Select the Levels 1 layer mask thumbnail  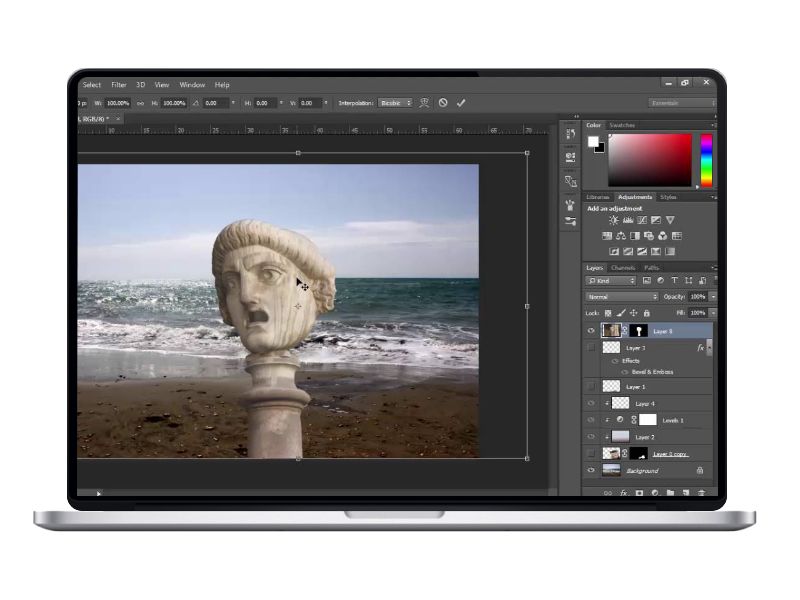click(x=647, y=420)
